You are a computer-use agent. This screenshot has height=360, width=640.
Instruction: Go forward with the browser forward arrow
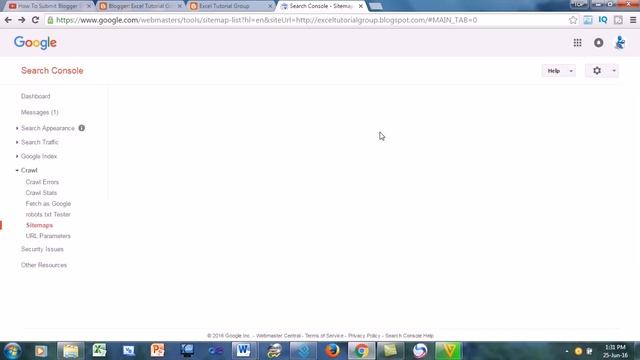[22, 20]
